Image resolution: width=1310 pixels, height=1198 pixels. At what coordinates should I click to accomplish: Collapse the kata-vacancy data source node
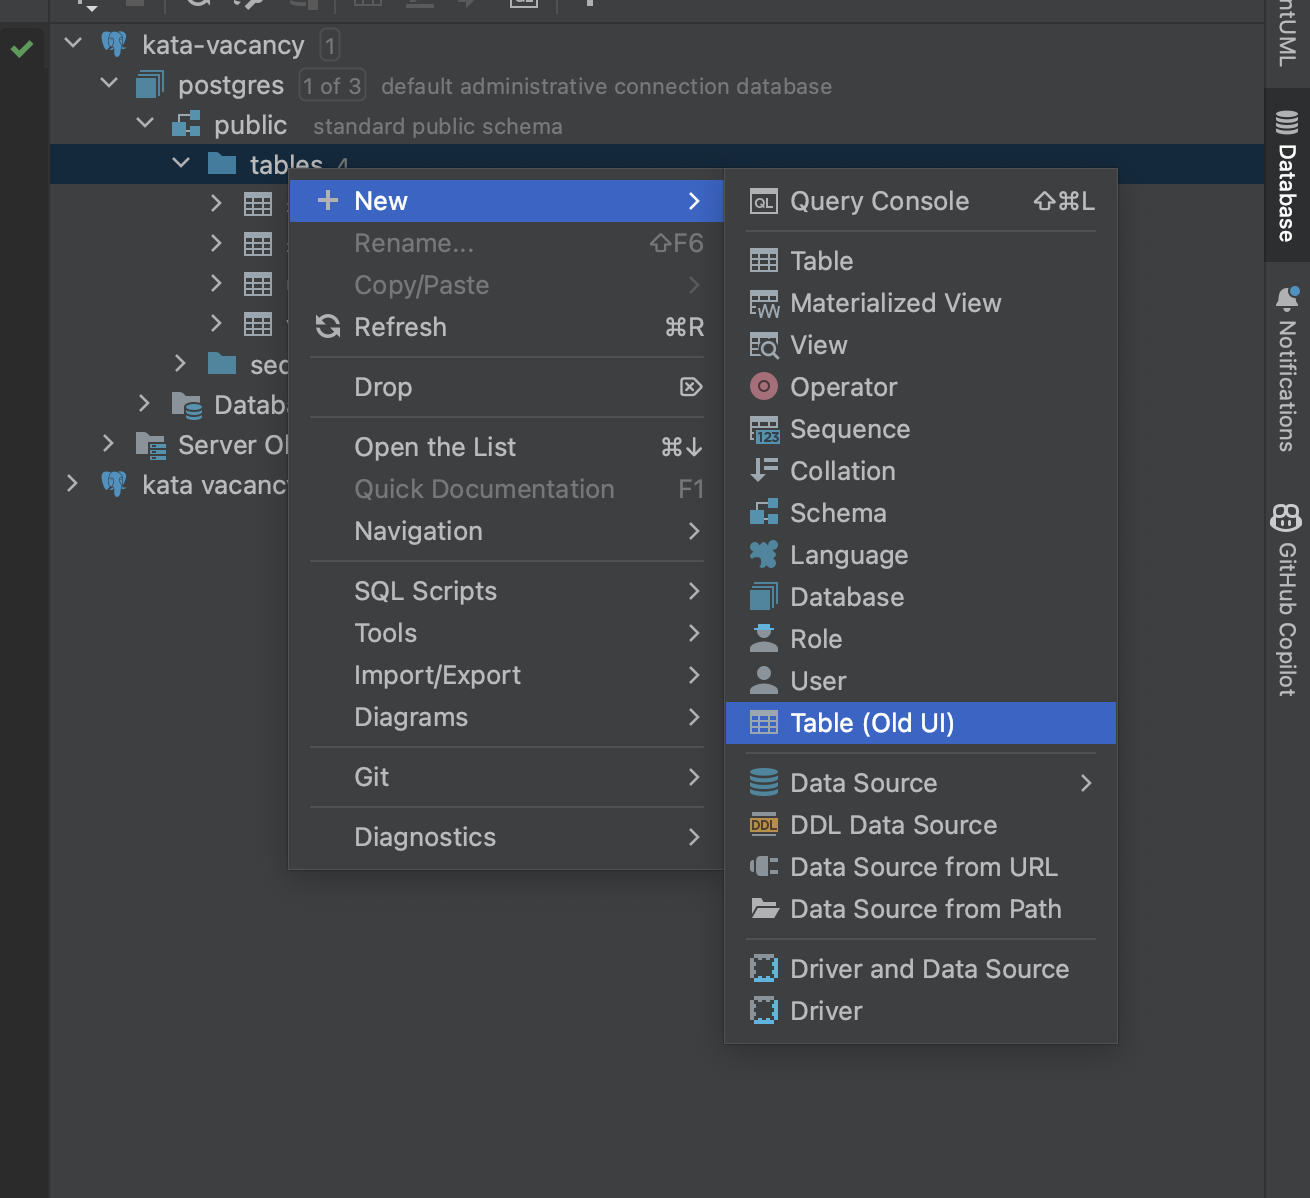tap(73, 44)
